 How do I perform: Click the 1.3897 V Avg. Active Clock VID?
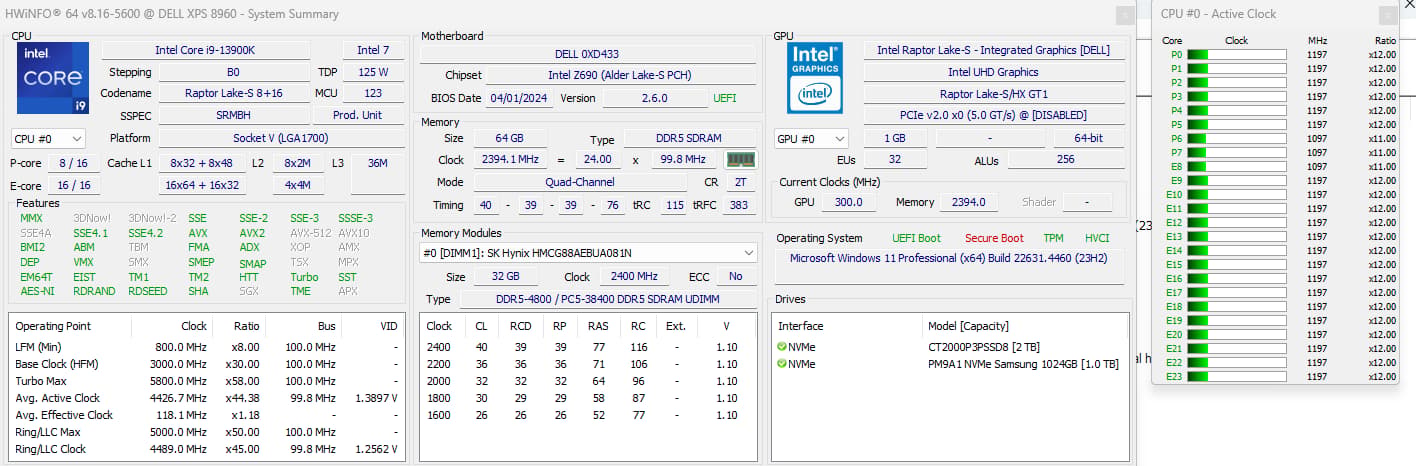tap(376, 398)
